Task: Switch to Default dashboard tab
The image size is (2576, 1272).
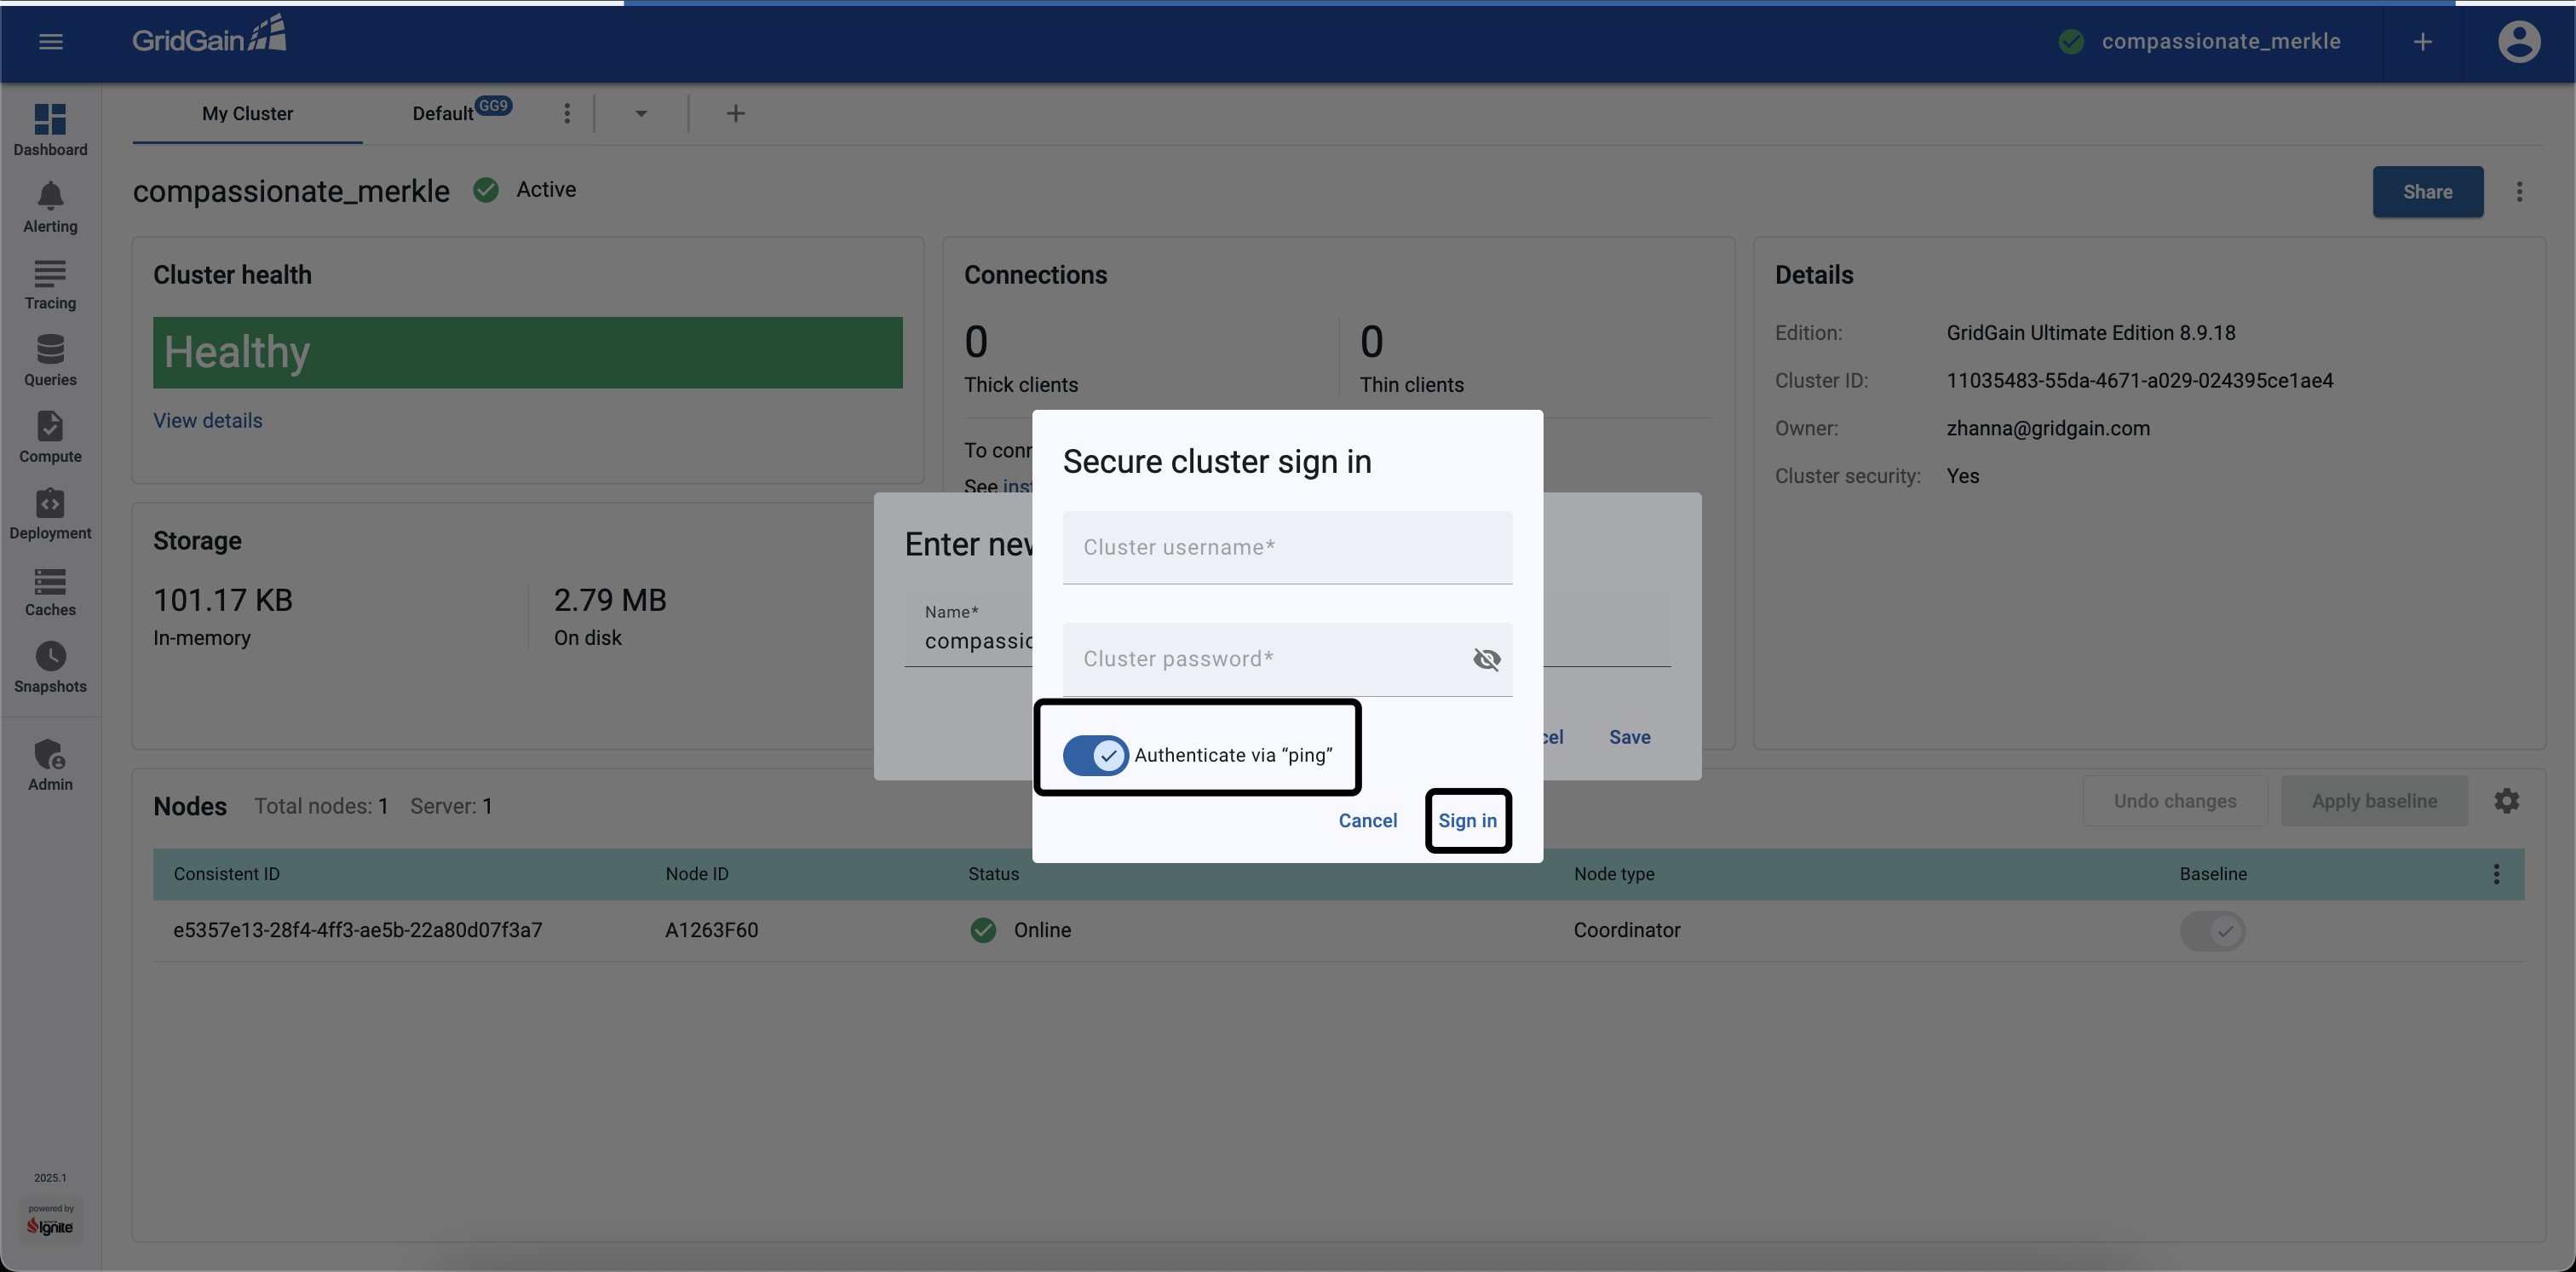Action: [443, 113]
